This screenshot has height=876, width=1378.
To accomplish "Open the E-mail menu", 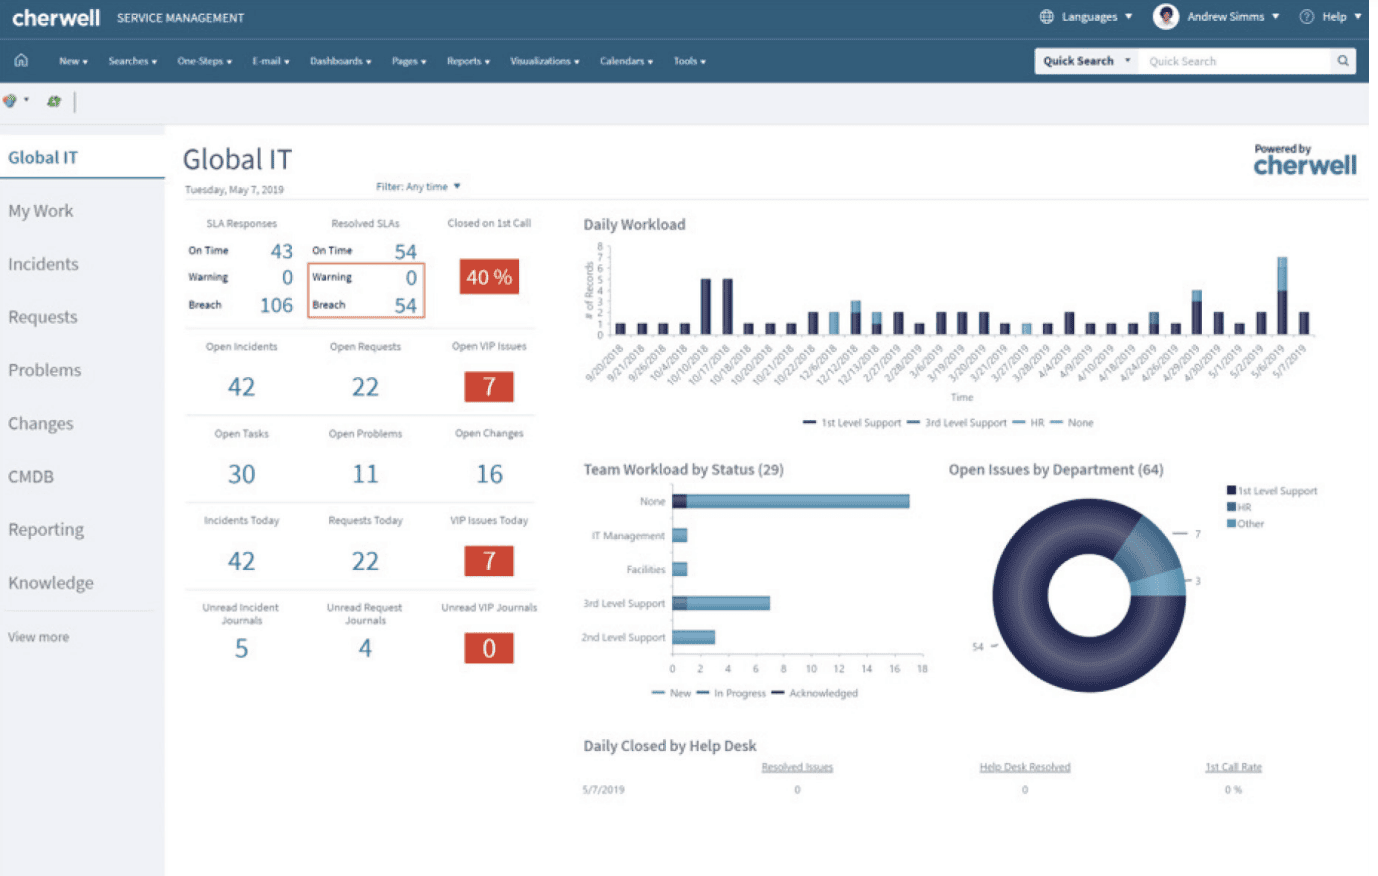I will 271,61.
